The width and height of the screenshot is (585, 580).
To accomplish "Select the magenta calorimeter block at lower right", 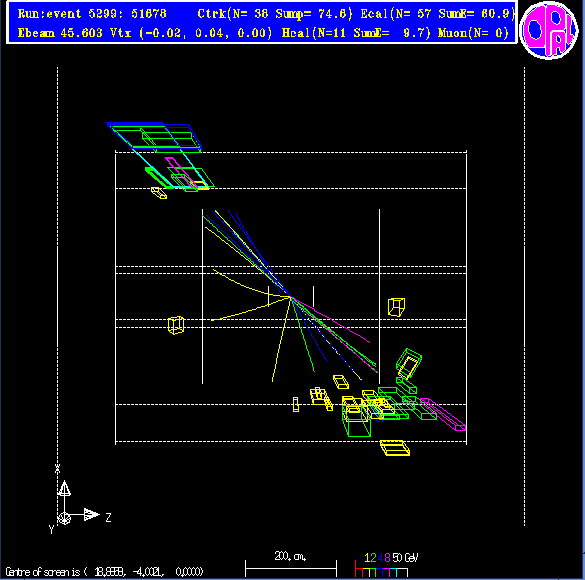I will pyautogui.click(x=443, y=415).
